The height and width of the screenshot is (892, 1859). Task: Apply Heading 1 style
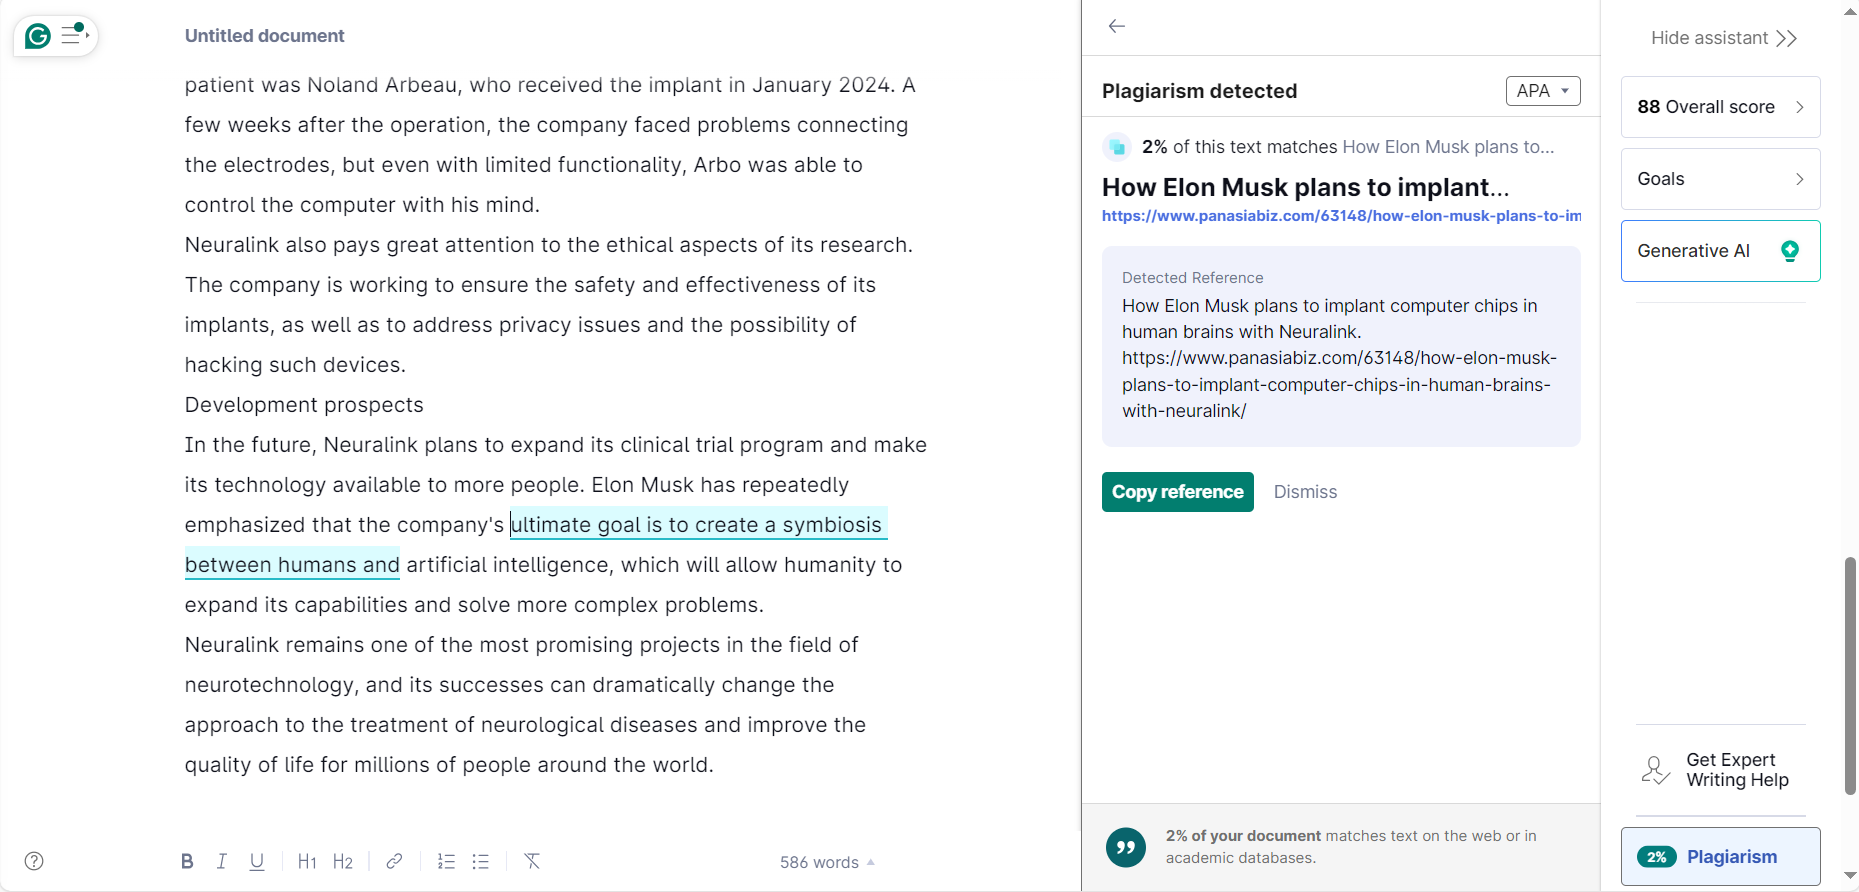[x=307, y=861]
